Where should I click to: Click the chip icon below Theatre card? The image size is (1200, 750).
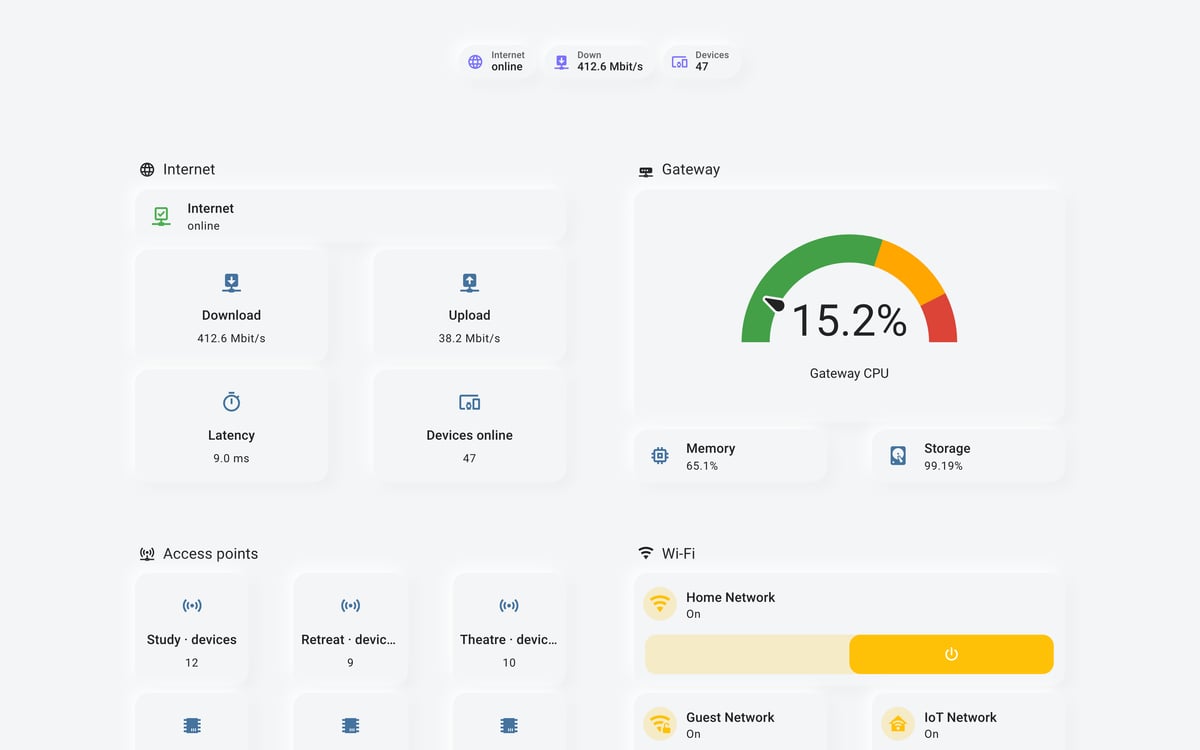(509, 725)
